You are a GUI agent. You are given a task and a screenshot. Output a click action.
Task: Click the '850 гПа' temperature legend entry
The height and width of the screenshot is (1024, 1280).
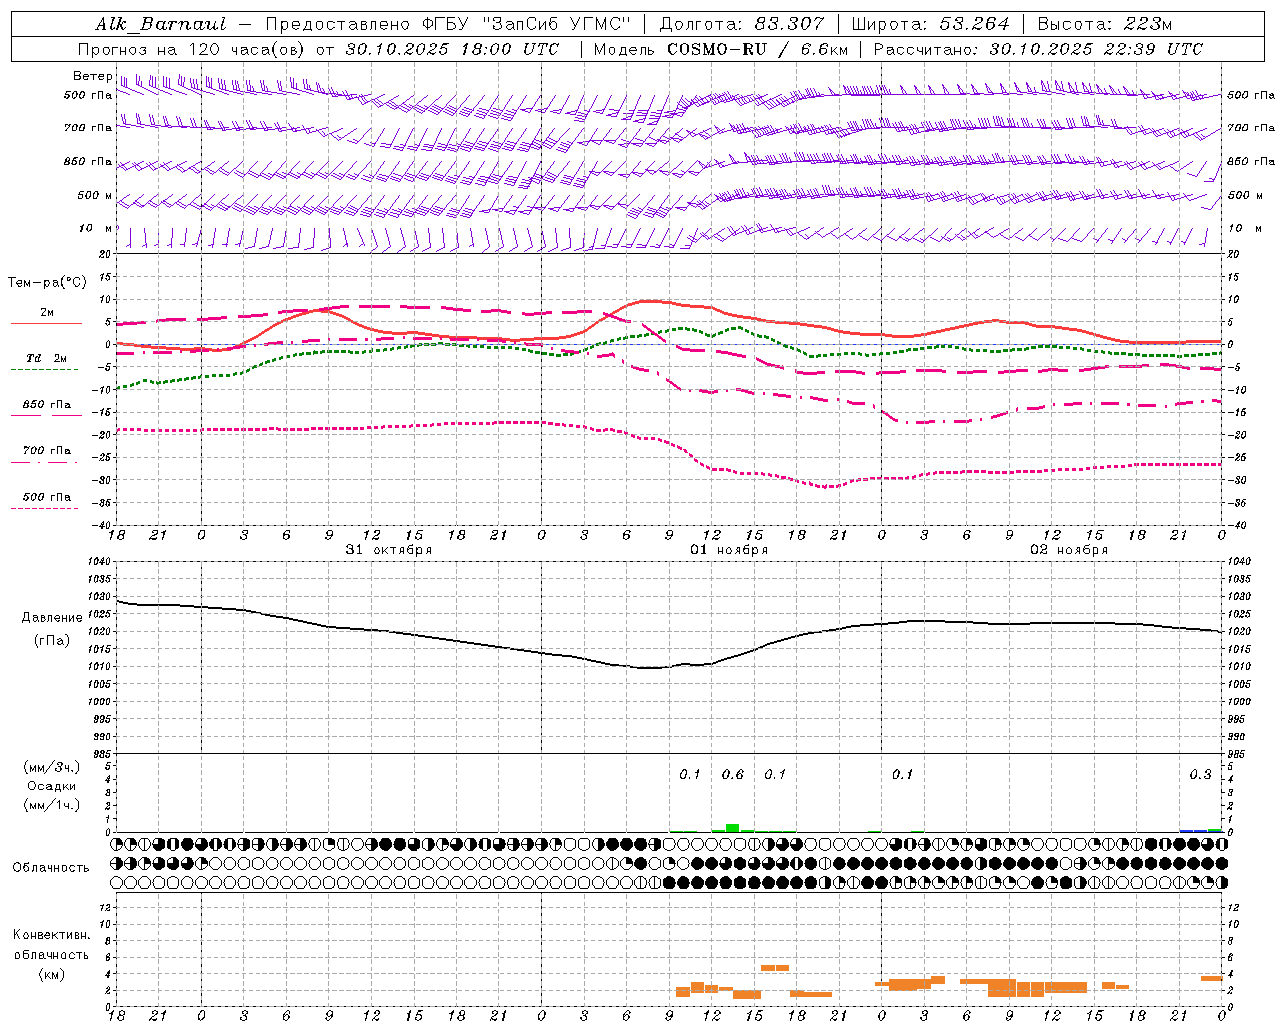(47, 405)
